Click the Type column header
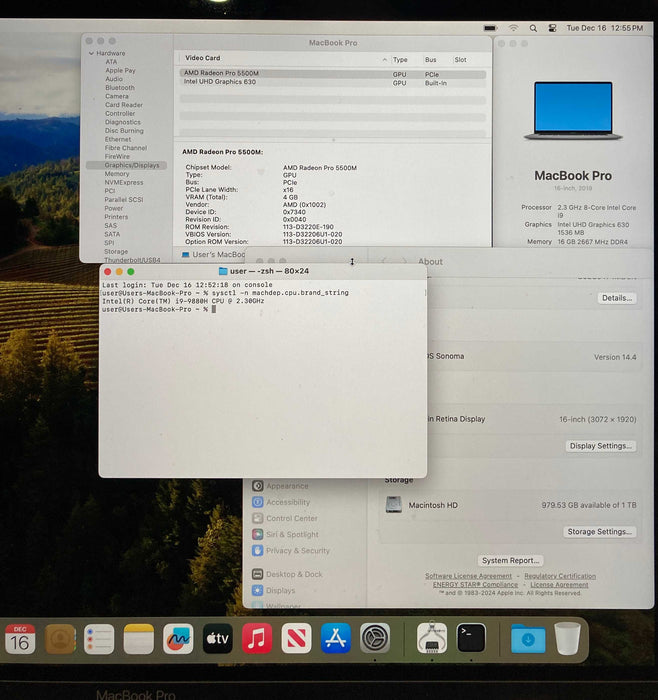The image size is (658, 700). [x=400, y=59]
